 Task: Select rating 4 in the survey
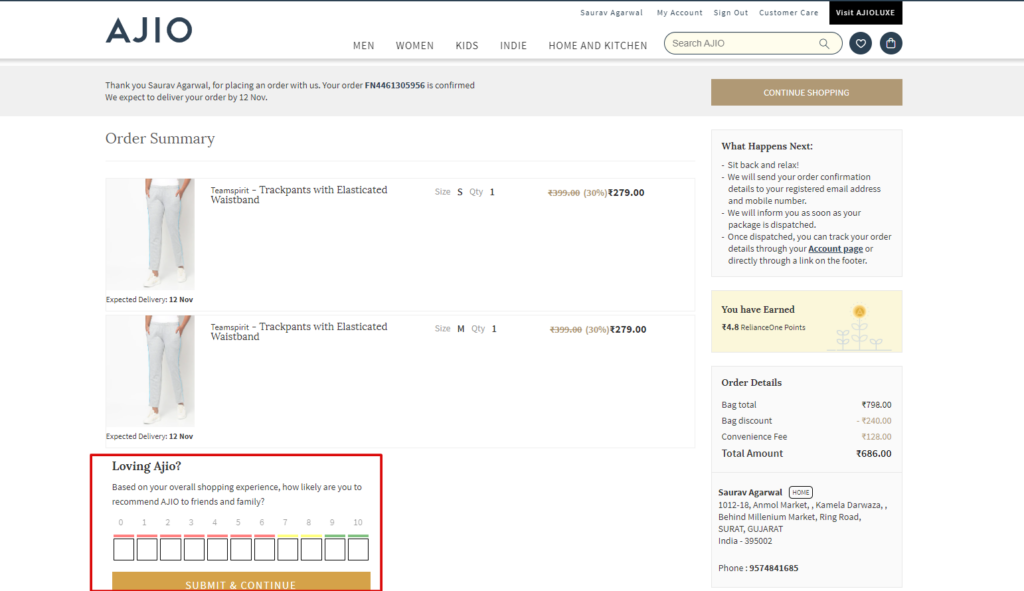pyautogui.click(x=217, y=549)
